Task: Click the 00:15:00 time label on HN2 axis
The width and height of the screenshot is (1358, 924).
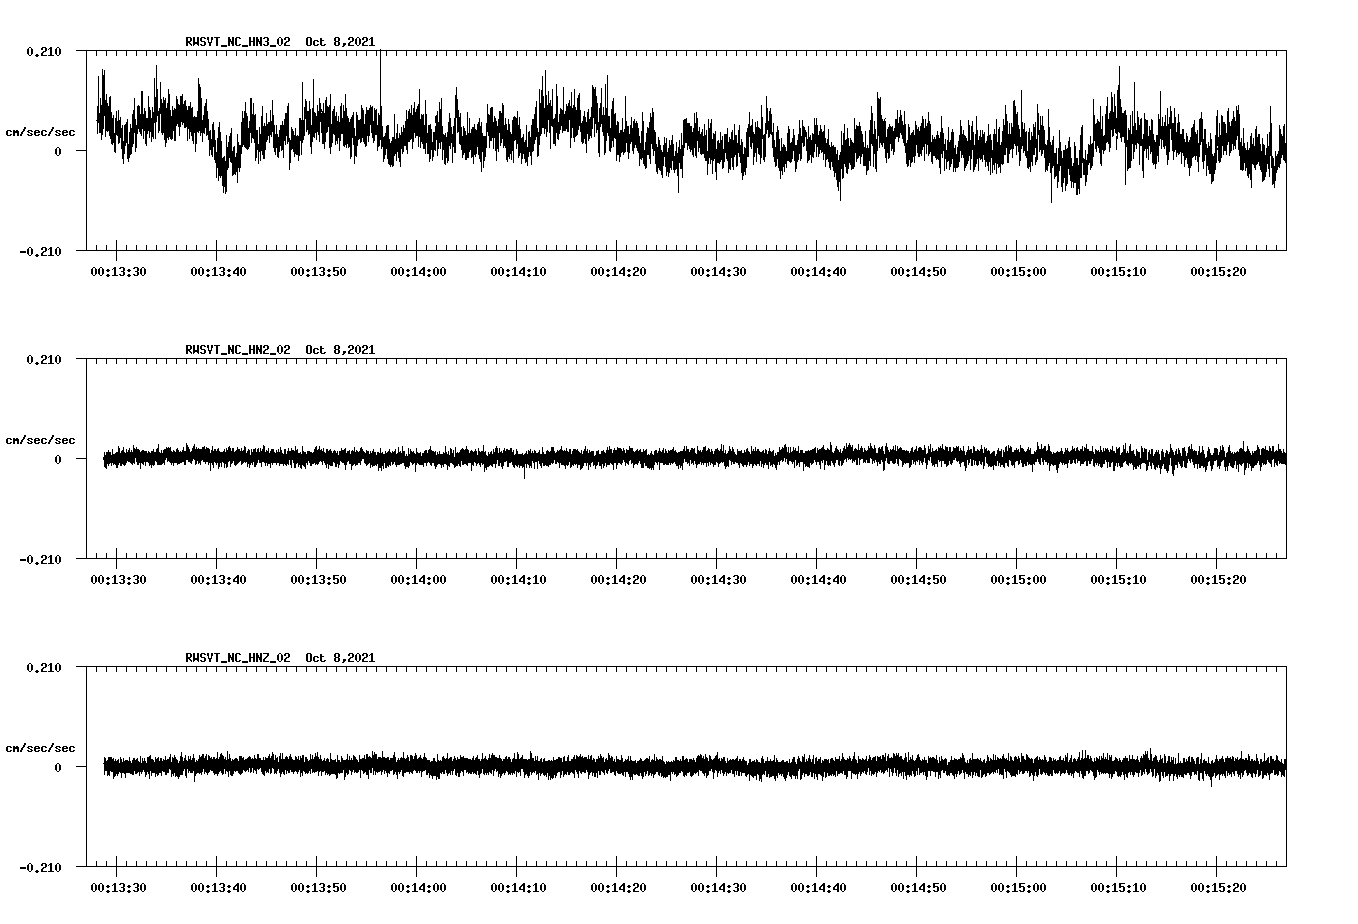Action: coord(1019,580)
